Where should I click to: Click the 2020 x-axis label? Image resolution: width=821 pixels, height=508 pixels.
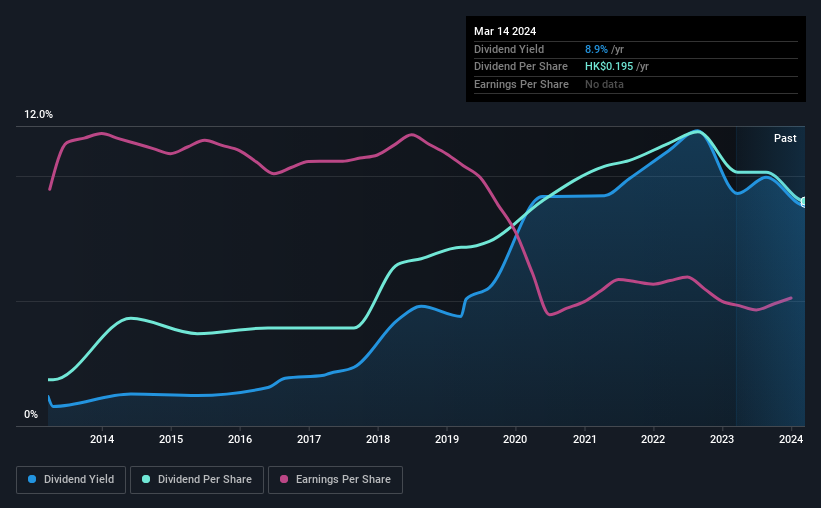tap(515, 439)
